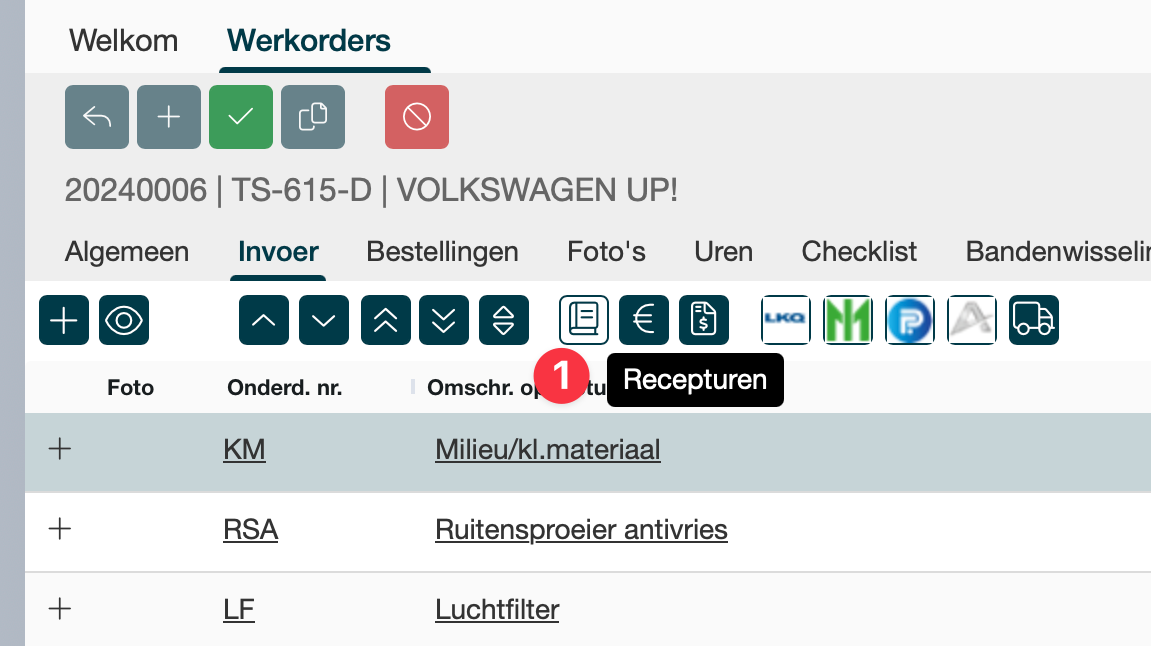Click the green checkmark save button
The width and height of the screenshot is (1151, 646).
(x=241, y=117)
